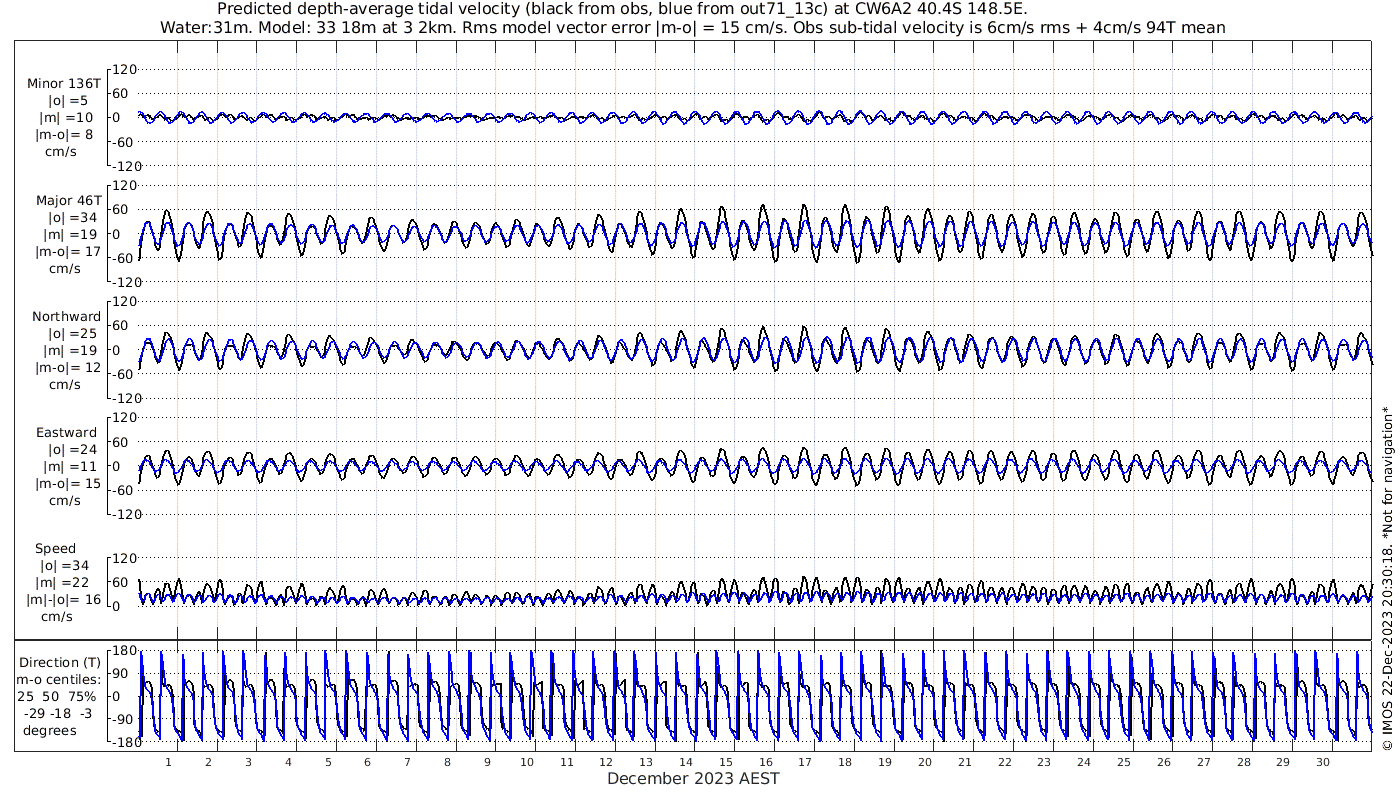This screenshot has height=800, width=1400.
Task: Click the day '30' tick label
Action: 1323,762
